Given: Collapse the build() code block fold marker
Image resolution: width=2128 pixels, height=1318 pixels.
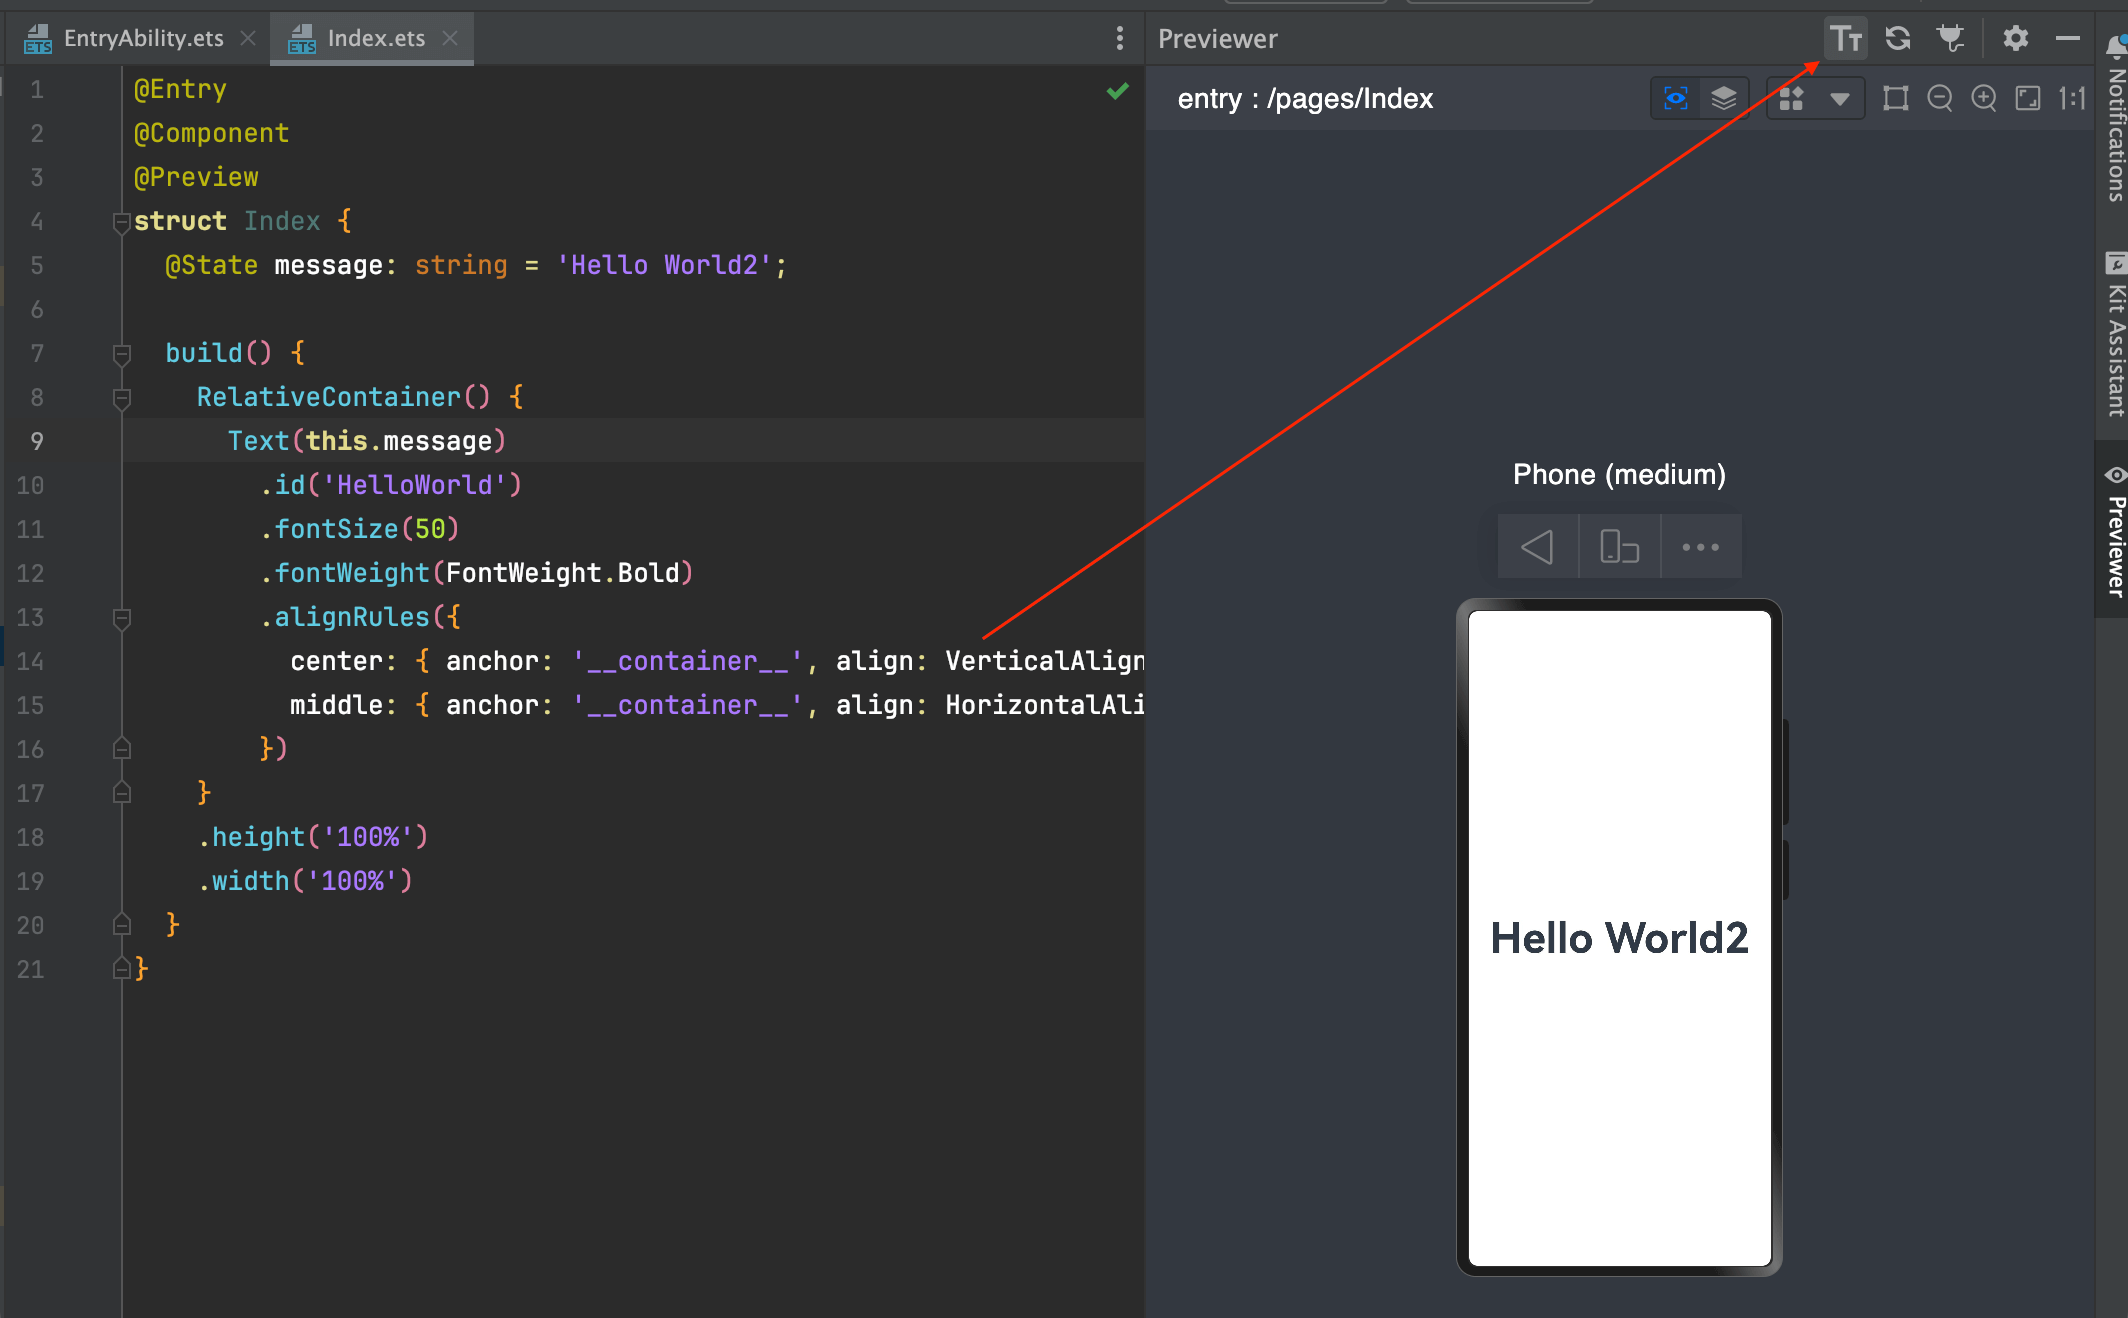Looking at the screenshot, I should pyautogui.click(x=122, y=353).
